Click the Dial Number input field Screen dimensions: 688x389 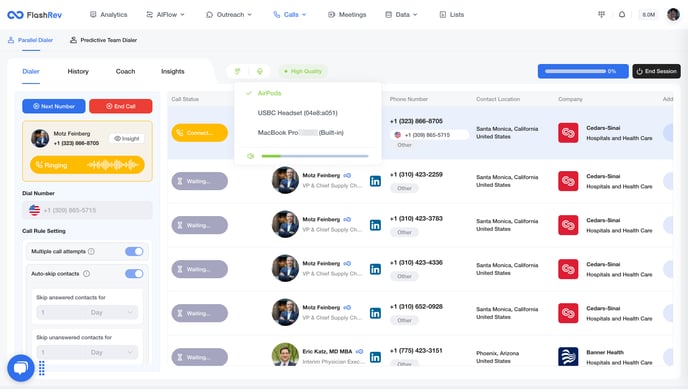pyautogui.click(x=87, y=210)
